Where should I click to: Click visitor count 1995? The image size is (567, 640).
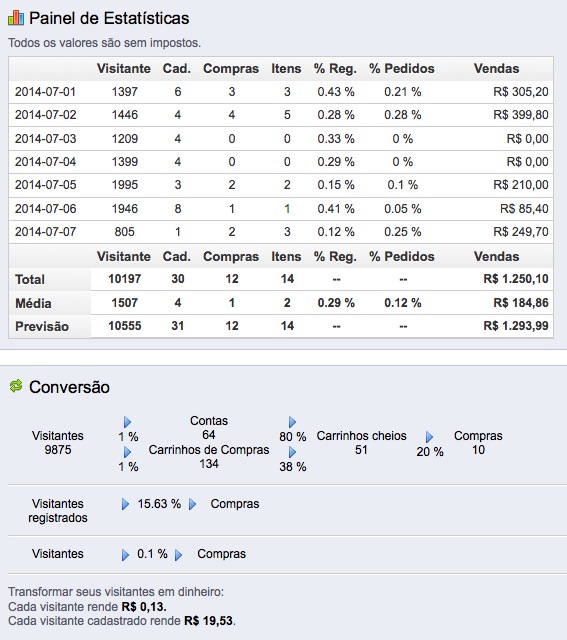(125, 185)
